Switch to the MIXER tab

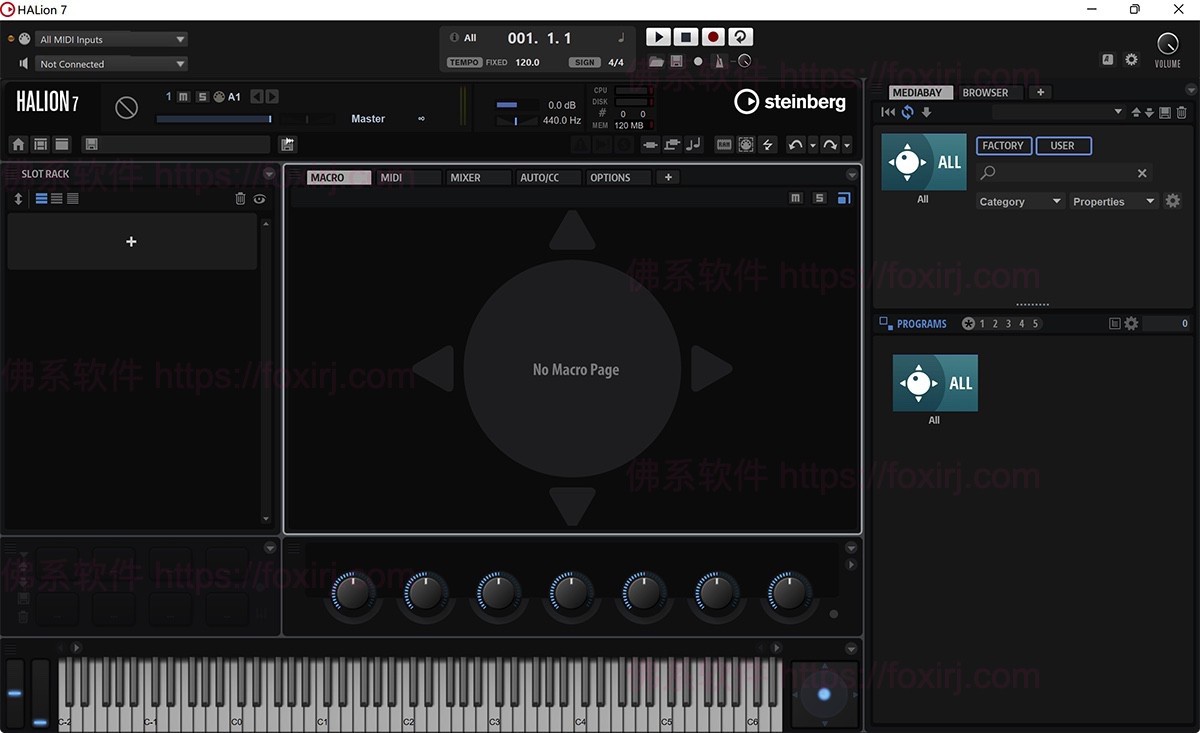point(465,178)
